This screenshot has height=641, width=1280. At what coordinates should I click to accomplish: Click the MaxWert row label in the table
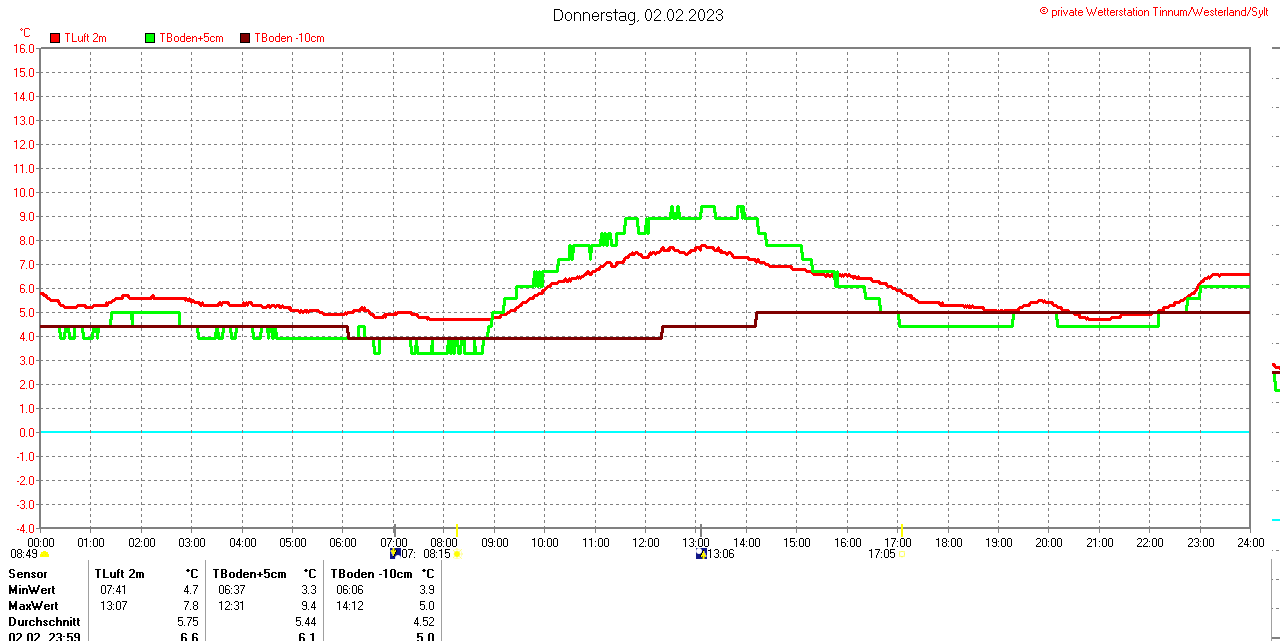point(33,606)
